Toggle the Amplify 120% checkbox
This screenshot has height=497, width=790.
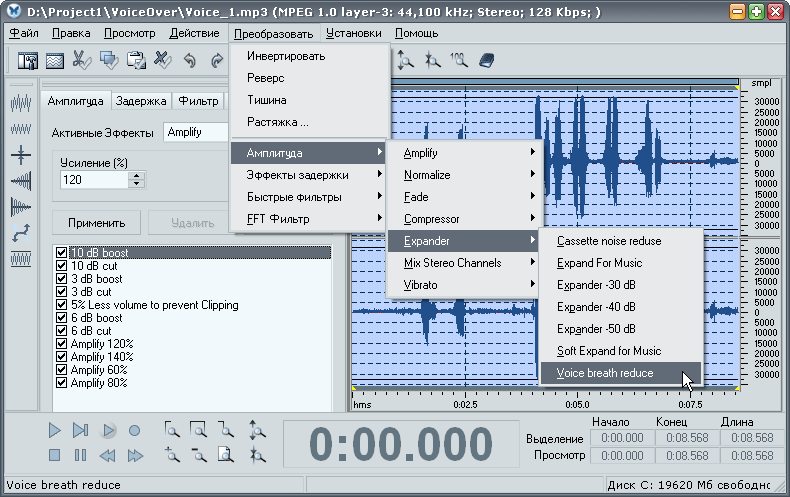(61, 344)
